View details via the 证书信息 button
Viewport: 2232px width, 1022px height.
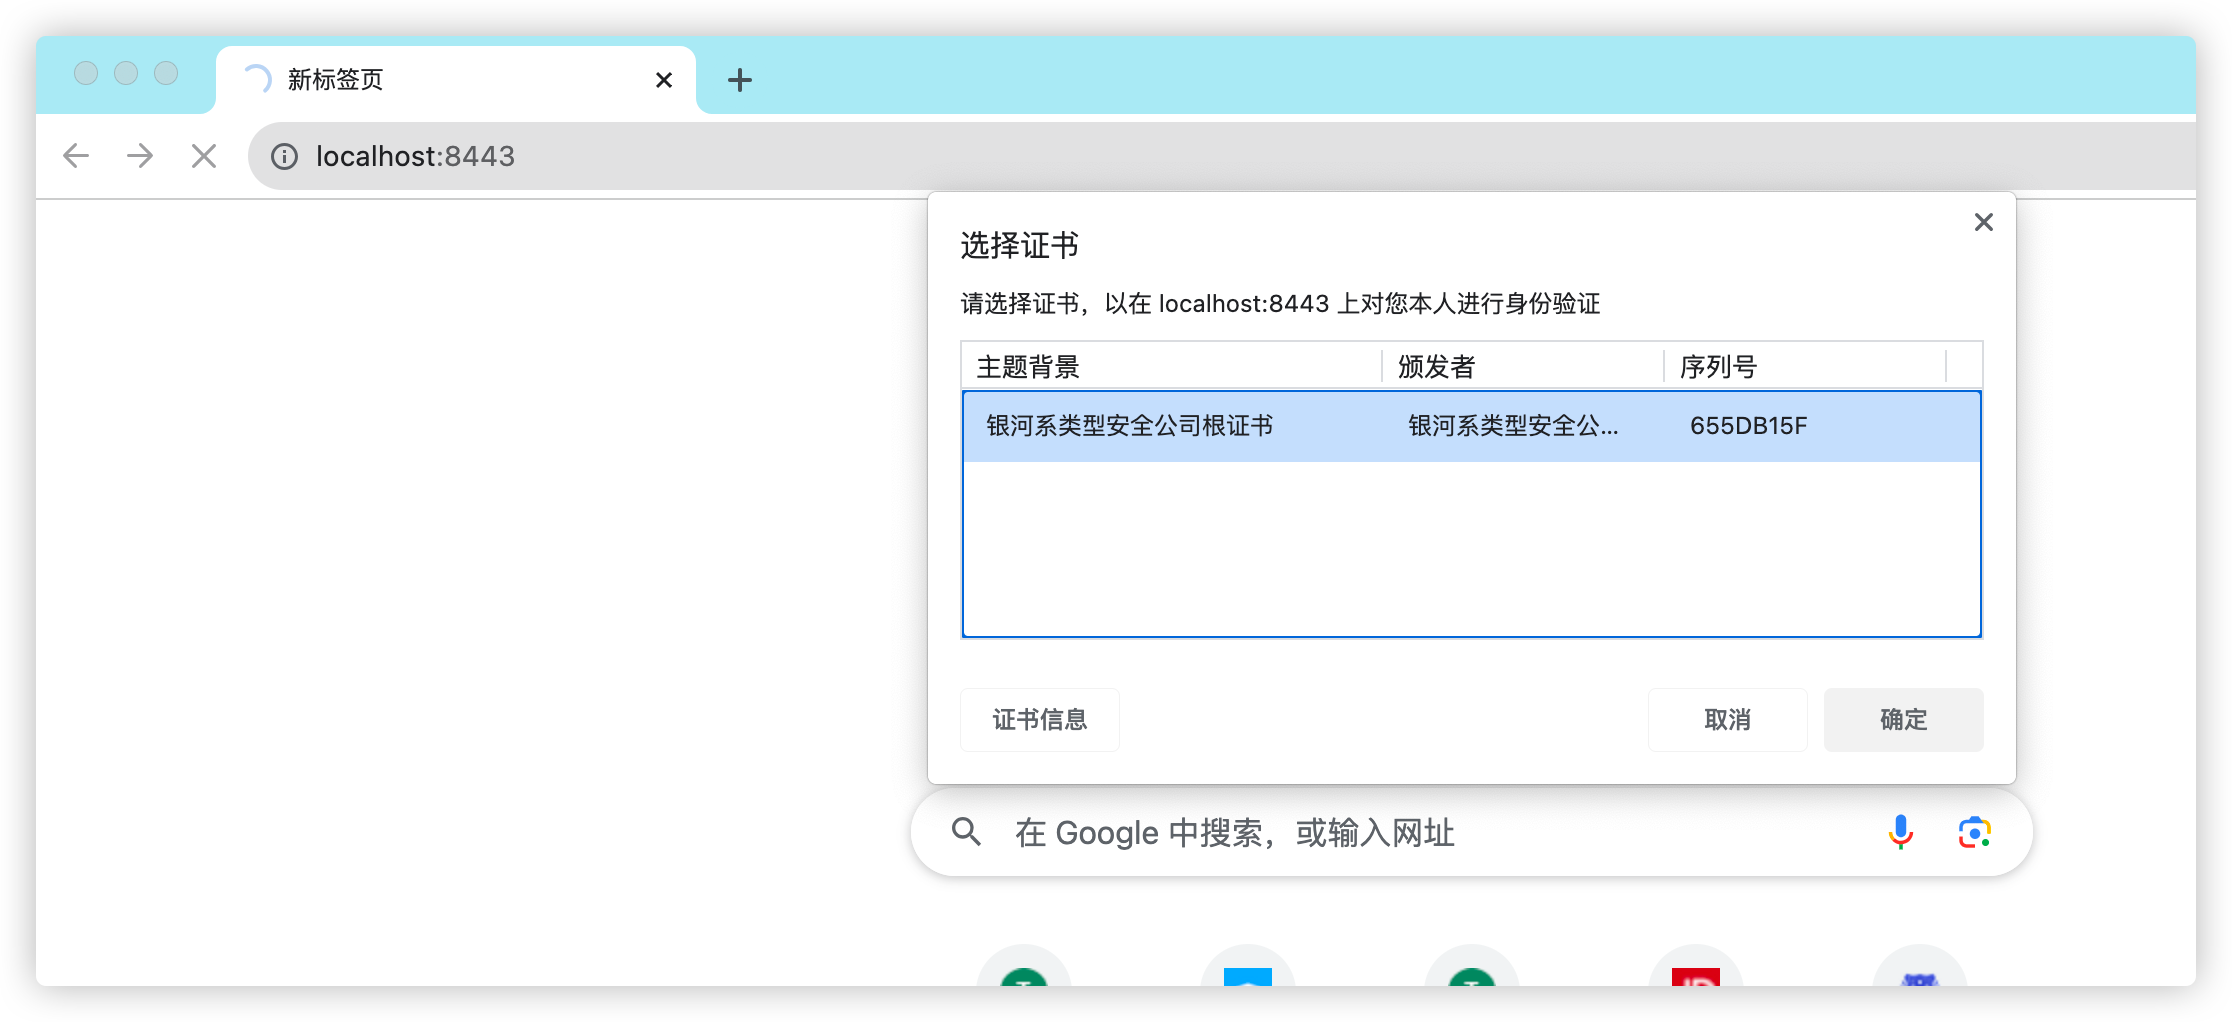point(1039,719)
